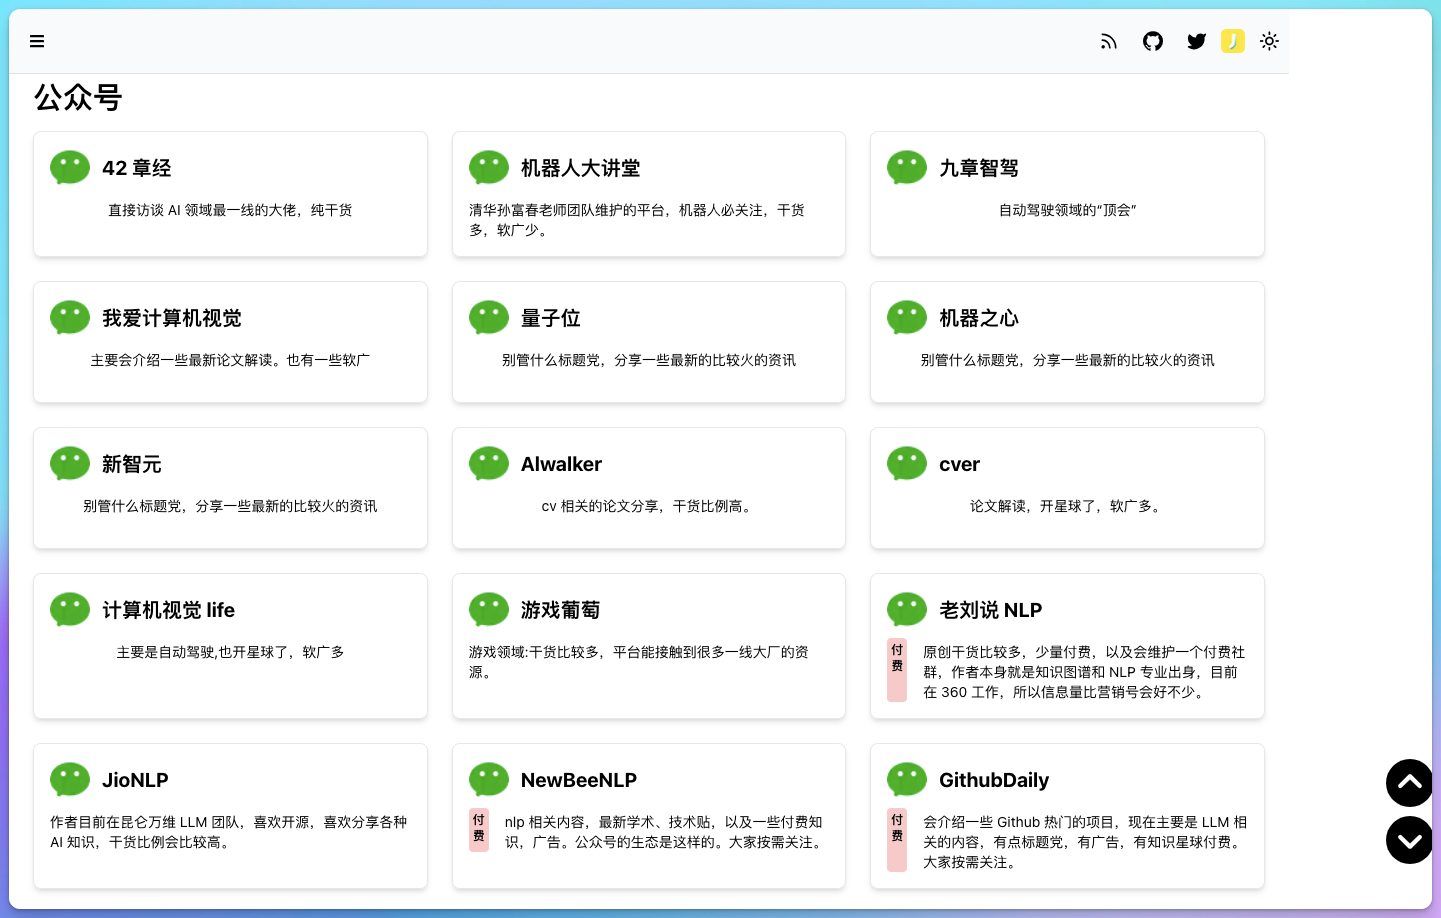Viewport: 1441px width, 918px height.
Task: Click 付费 tag on GithubDaily card
Action: [x=897, y=840]
